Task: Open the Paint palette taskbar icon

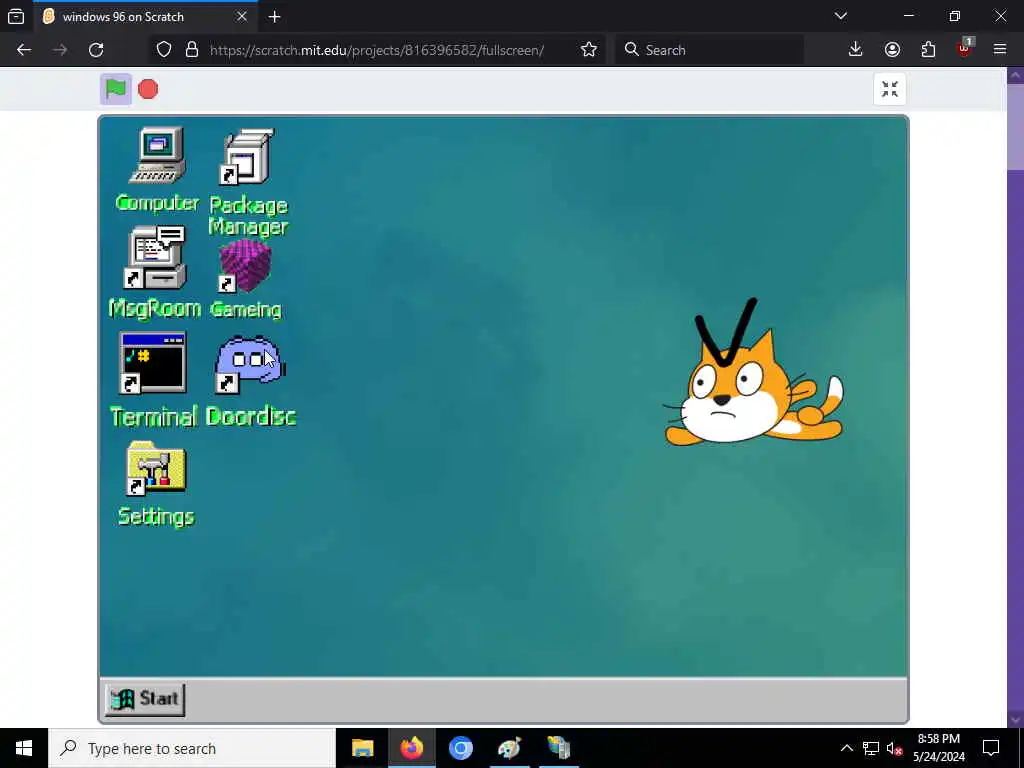Action: [509, 748]
